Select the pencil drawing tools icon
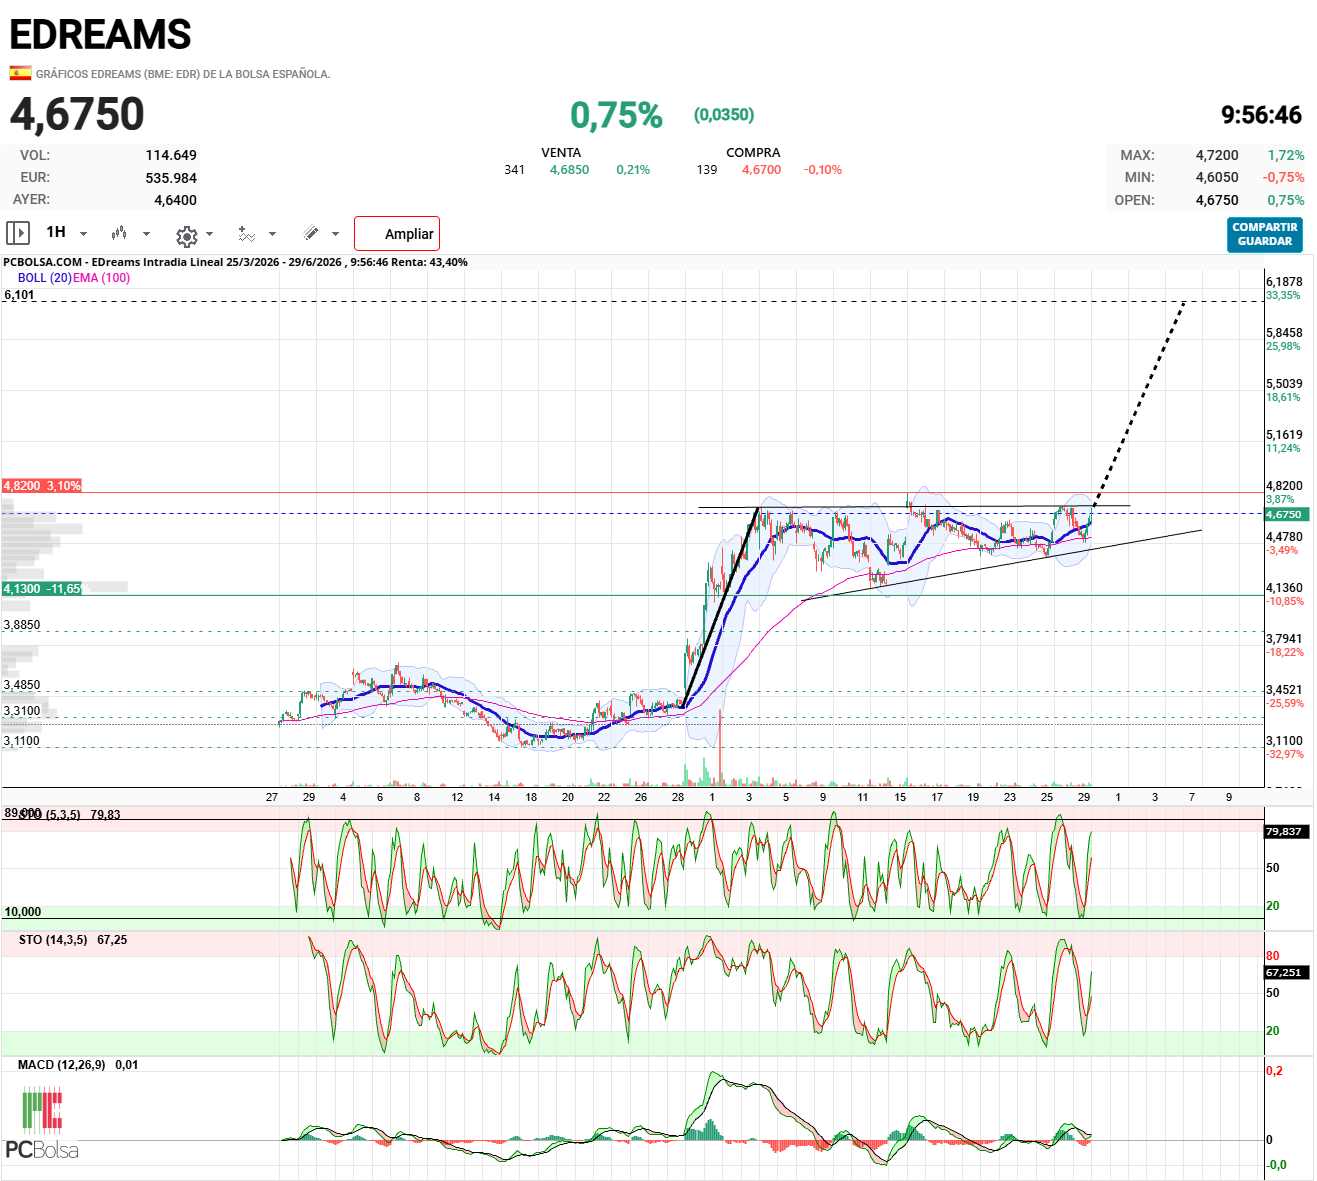The height and width of the screenshot is (1181, 1317). (x=311, y=233)
